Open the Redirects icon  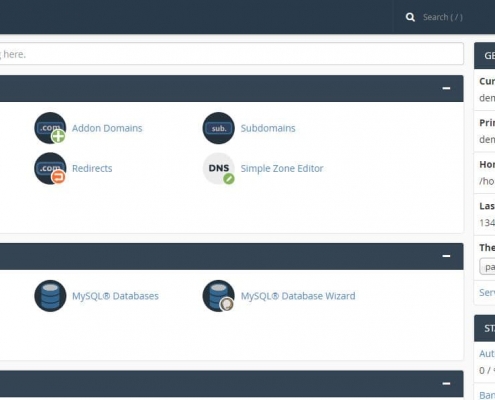point(50,168)
